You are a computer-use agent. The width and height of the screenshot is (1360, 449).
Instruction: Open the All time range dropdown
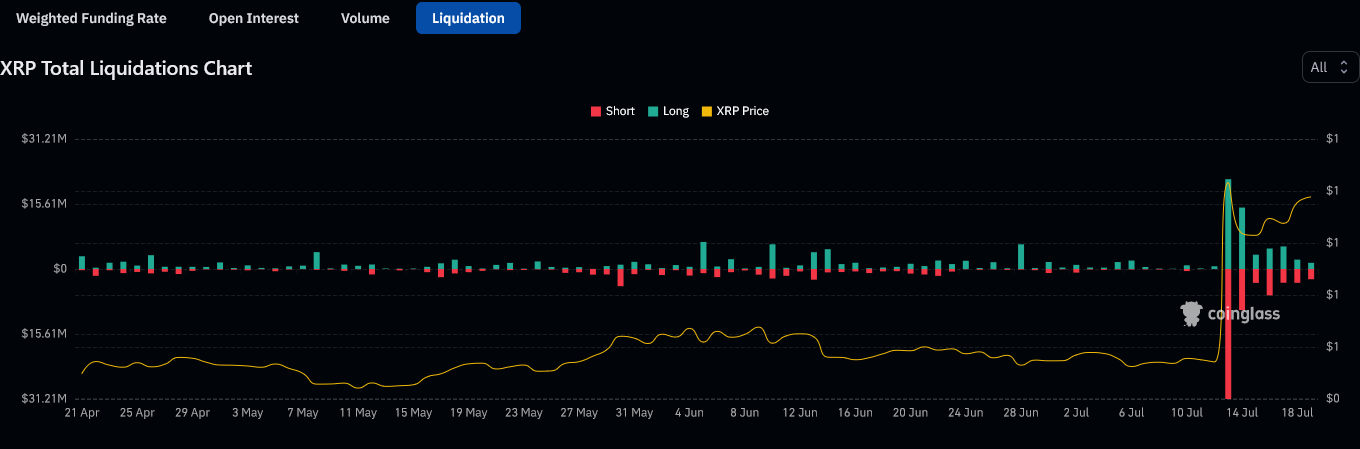(x=1329, y=67)
